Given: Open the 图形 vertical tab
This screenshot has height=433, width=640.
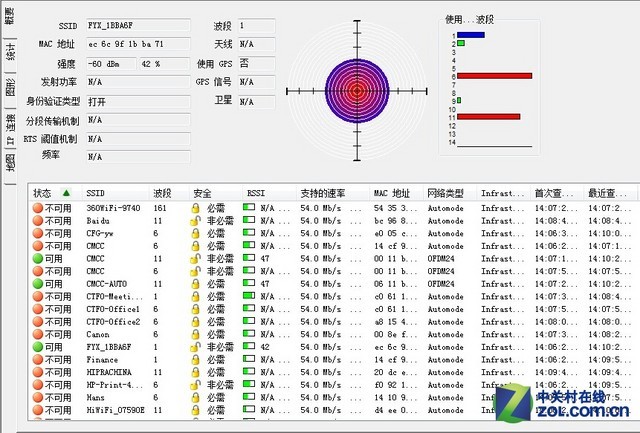Looking at the screenshot, I should pyautogui.click(x=9, y=88).
